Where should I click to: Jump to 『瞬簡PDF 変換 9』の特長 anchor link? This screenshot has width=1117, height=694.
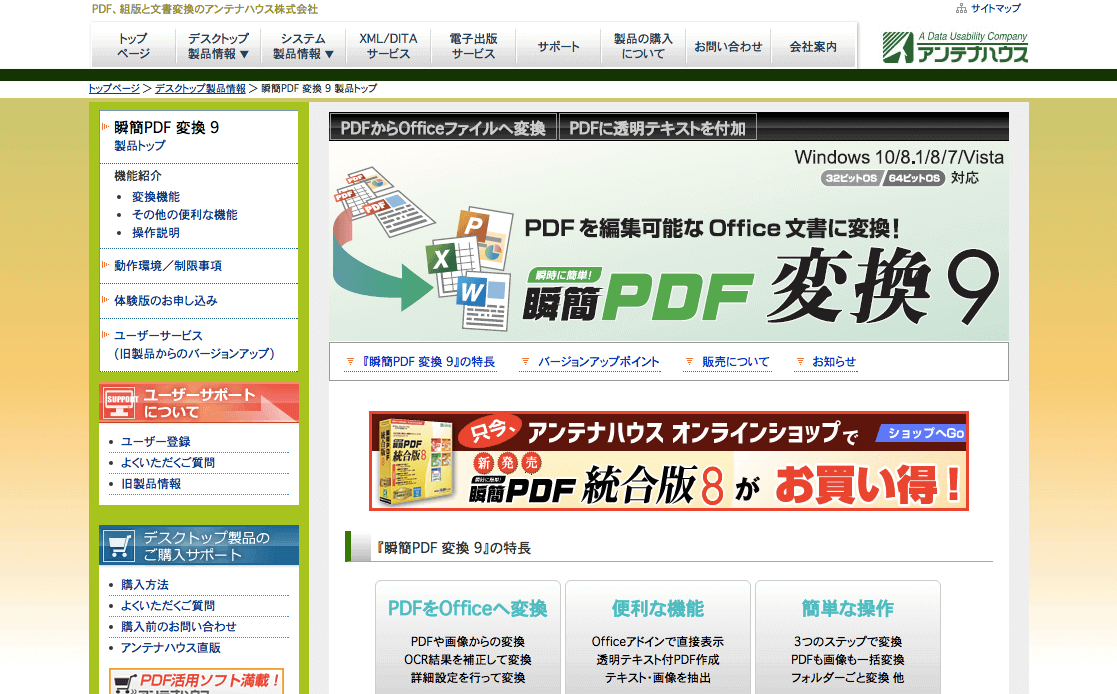428,362
